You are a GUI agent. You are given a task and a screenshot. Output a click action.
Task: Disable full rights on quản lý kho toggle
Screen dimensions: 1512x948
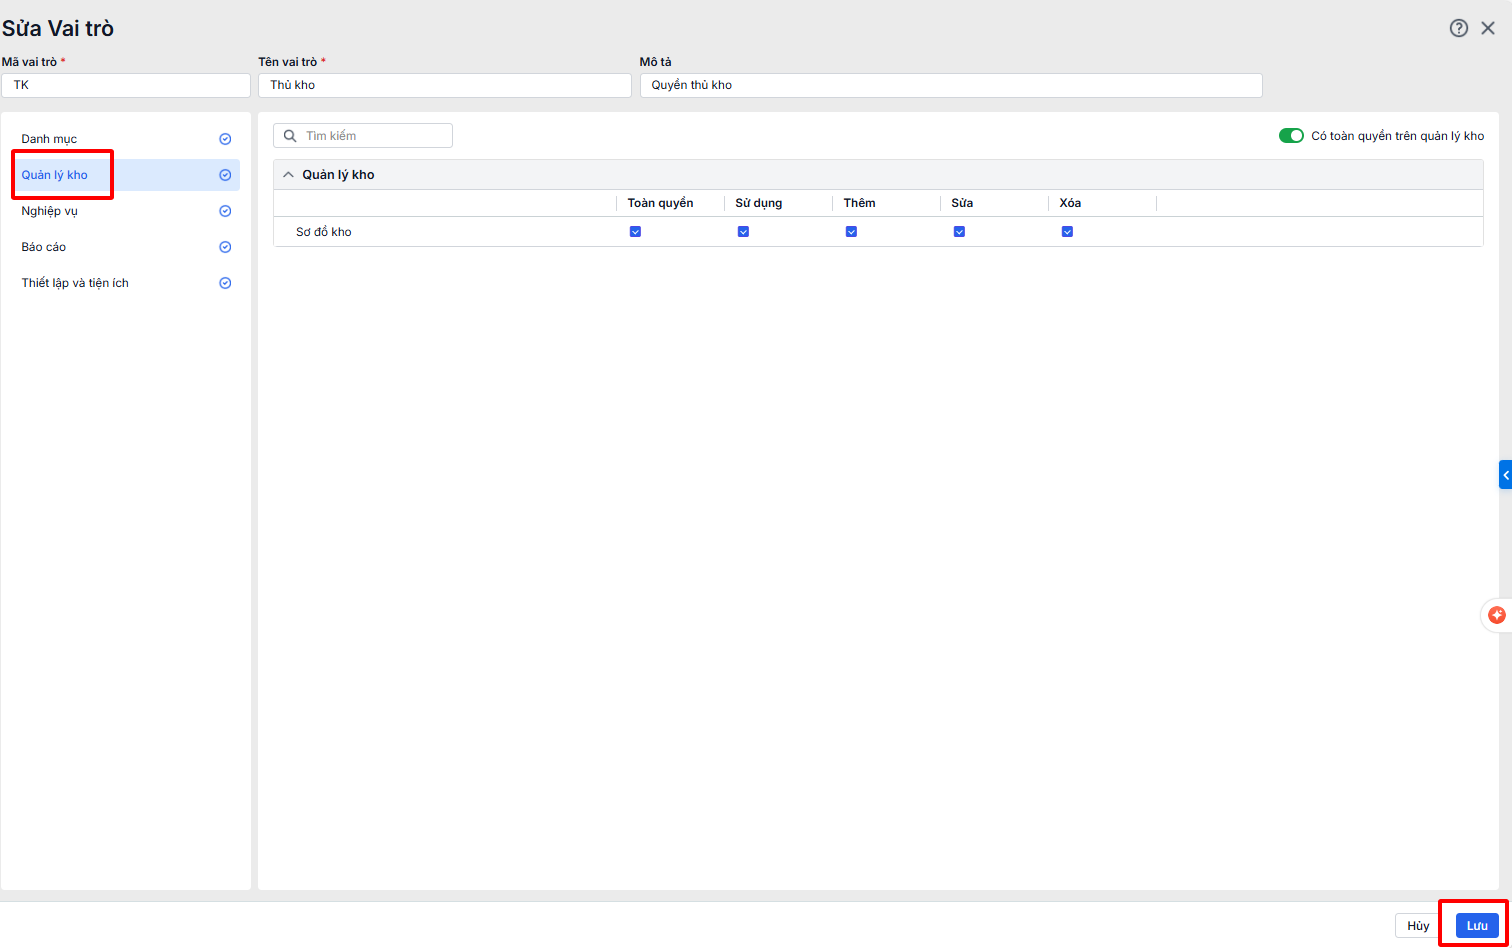(1291, 136)
